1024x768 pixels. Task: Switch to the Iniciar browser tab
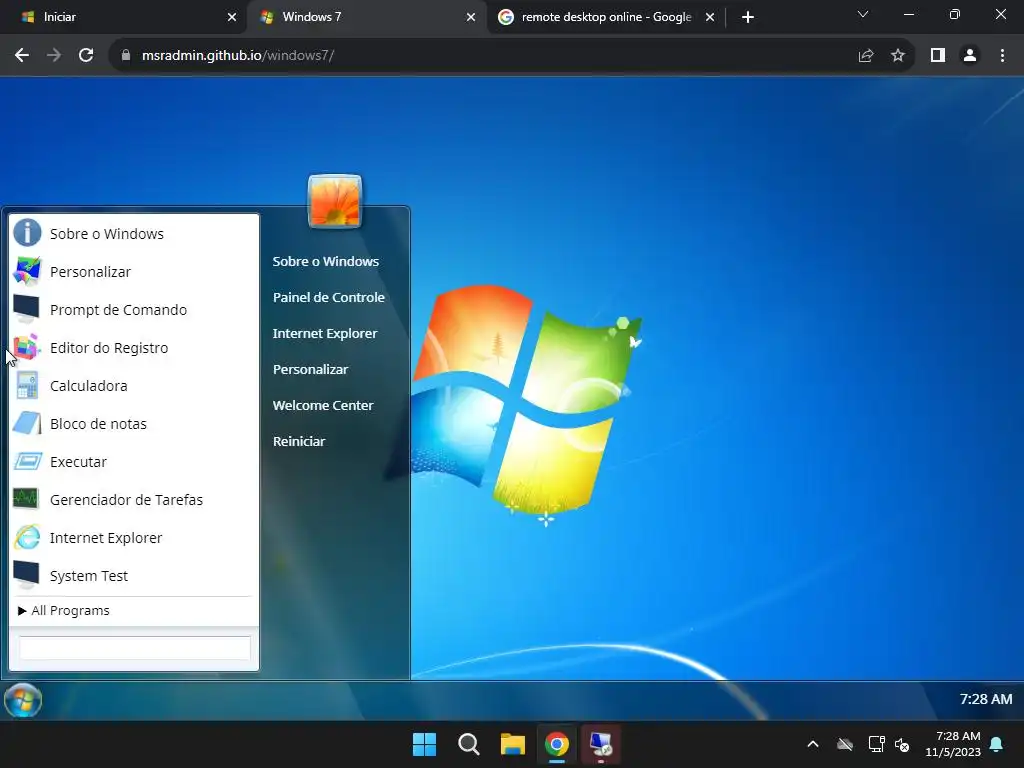point(124,17)
